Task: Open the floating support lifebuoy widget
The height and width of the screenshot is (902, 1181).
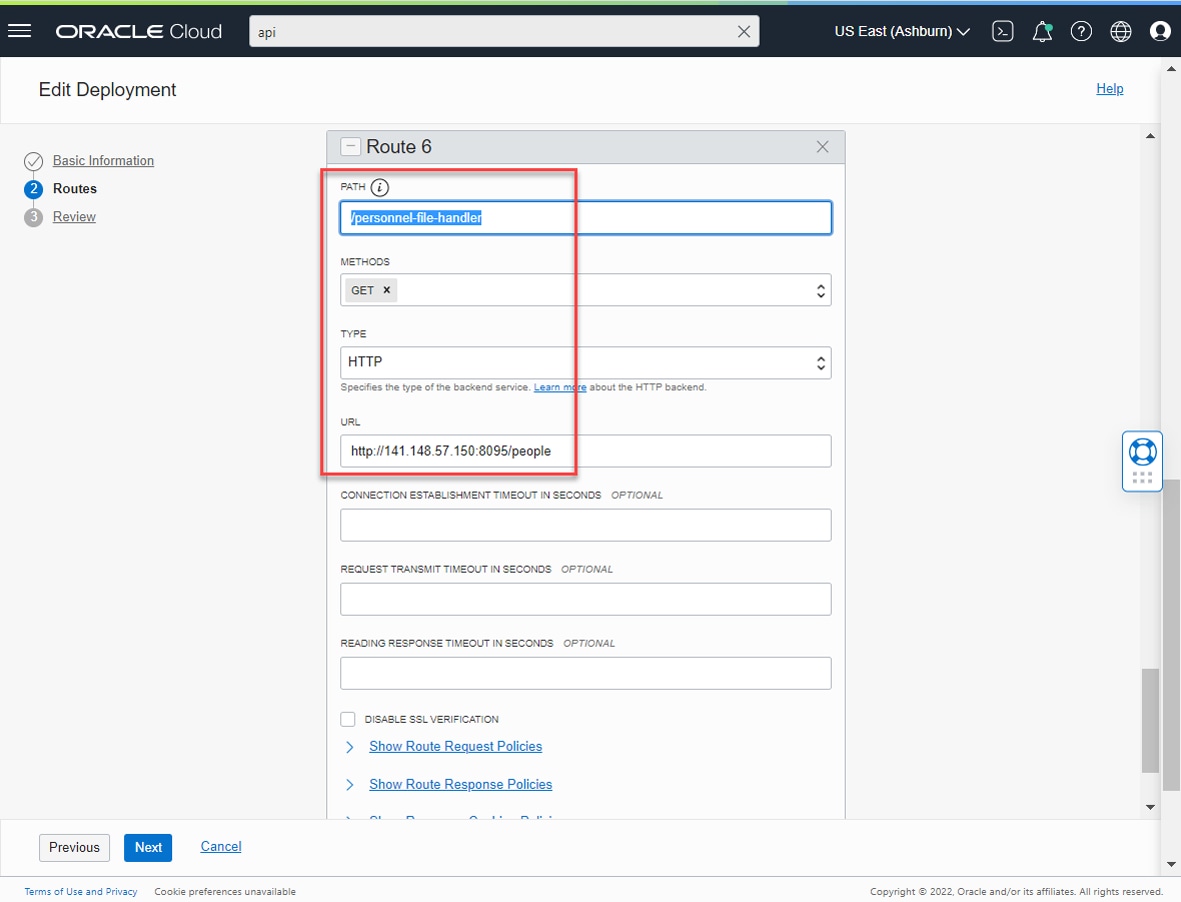Action: (x=1142, y=452)
